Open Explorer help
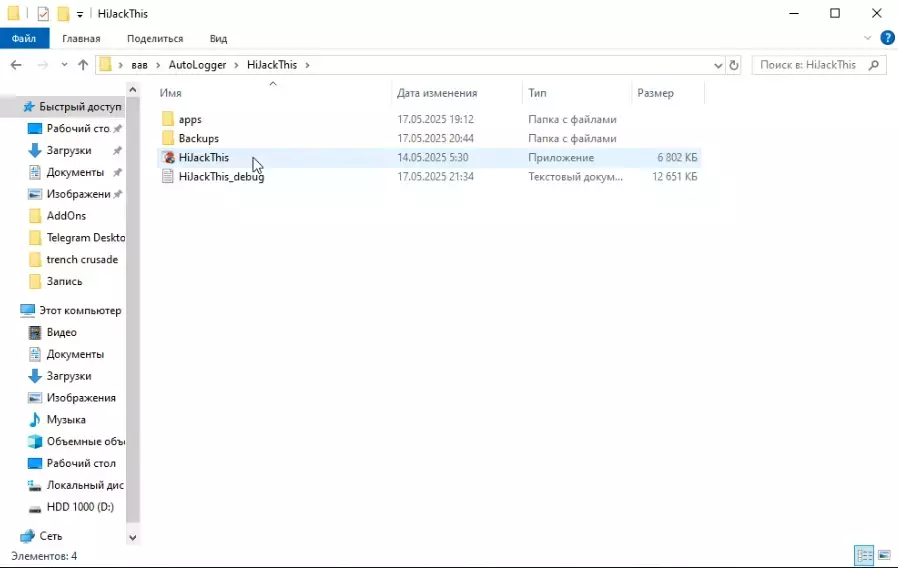 [x=887, y=38]
